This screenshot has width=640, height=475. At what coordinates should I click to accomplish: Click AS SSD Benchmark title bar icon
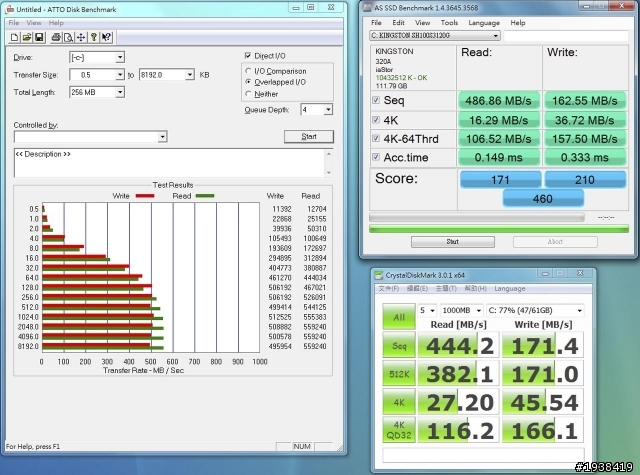point(368,7)
